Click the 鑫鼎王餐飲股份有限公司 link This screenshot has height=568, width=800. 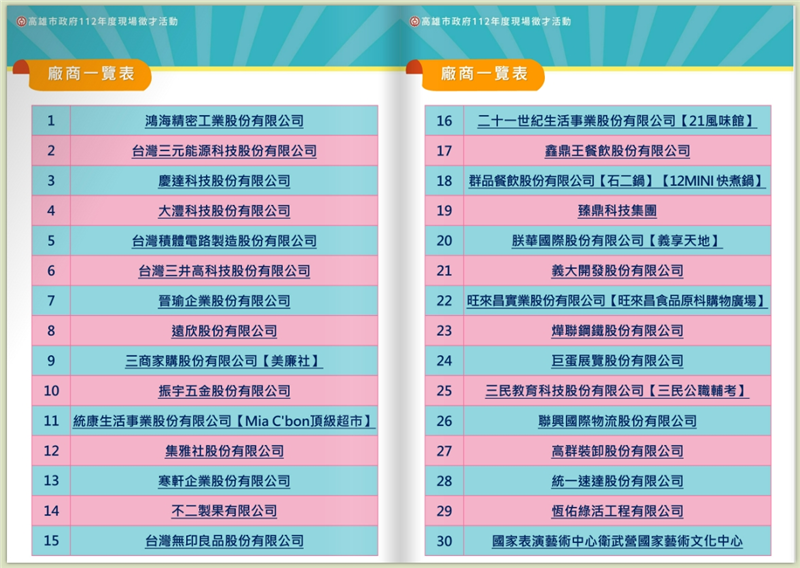click(x=617, y=151)
